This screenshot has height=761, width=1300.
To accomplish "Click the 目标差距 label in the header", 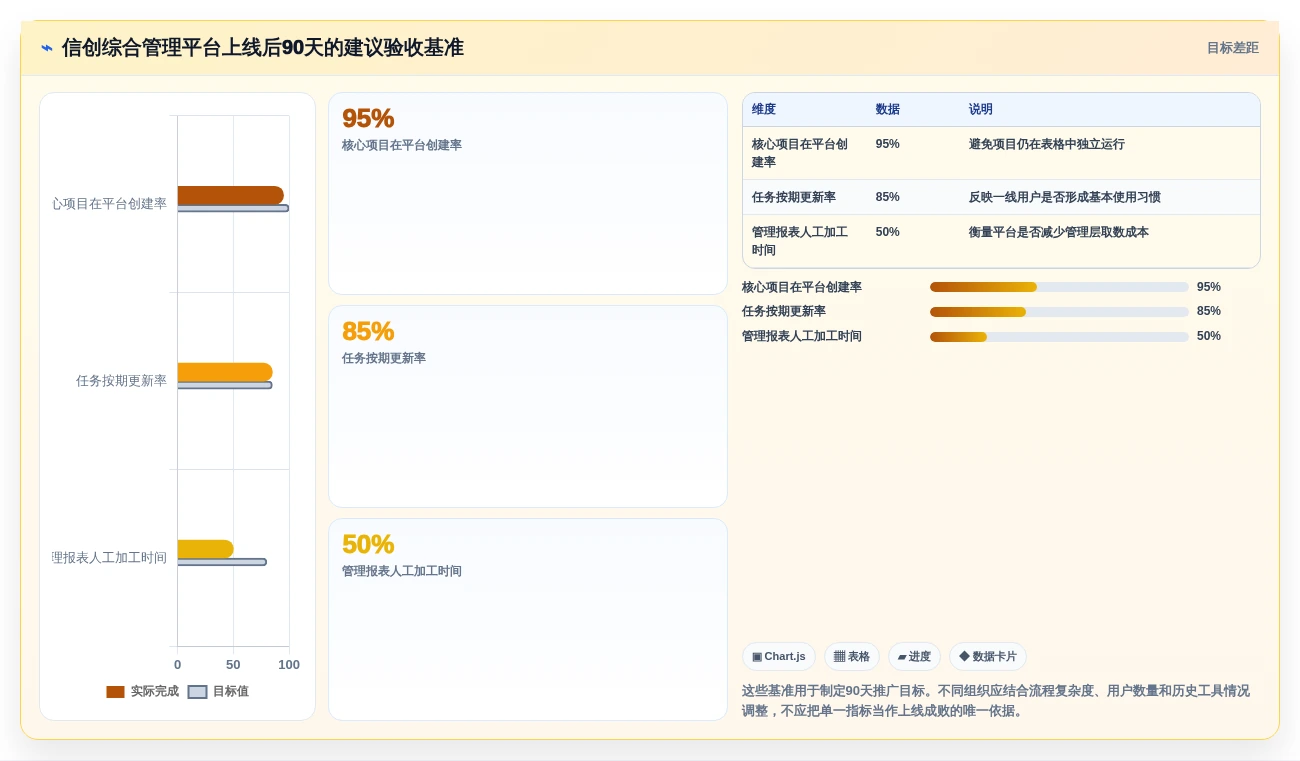I will pos(1232,48).
